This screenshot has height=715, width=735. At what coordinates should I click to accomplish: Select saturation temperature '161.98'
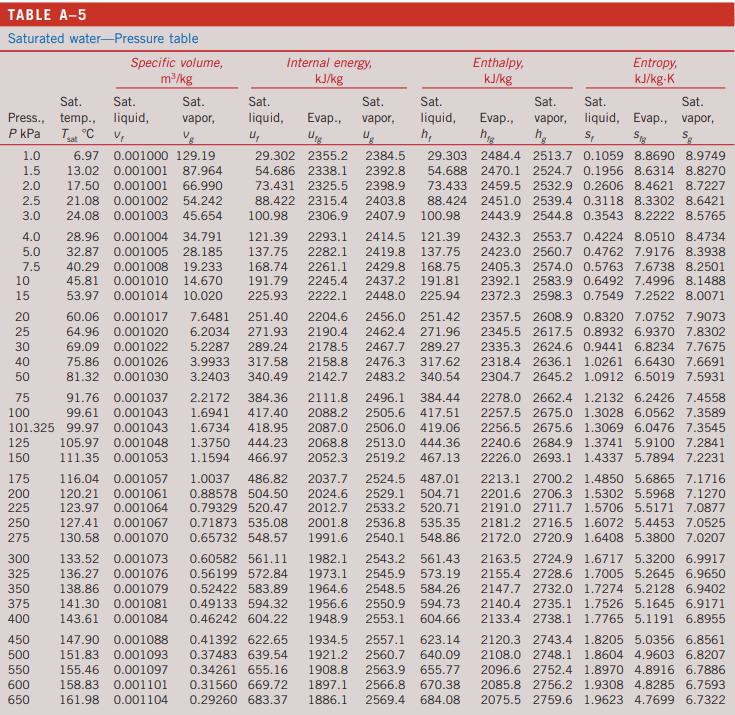tap(79, 700)
